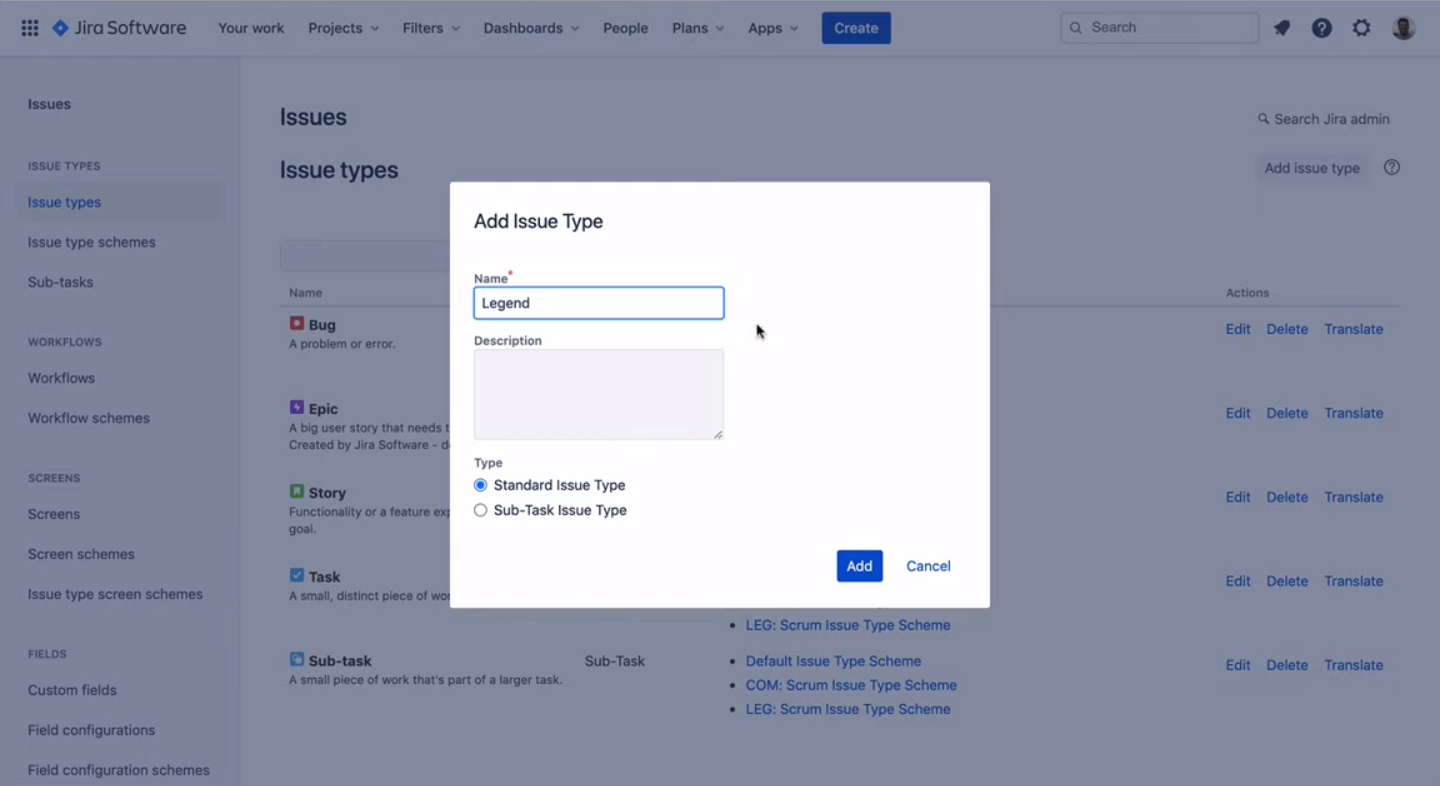The height and width of the screenshot is (786, 1440).
Task: Click your profile avatar
Action: click(1402, 27)
